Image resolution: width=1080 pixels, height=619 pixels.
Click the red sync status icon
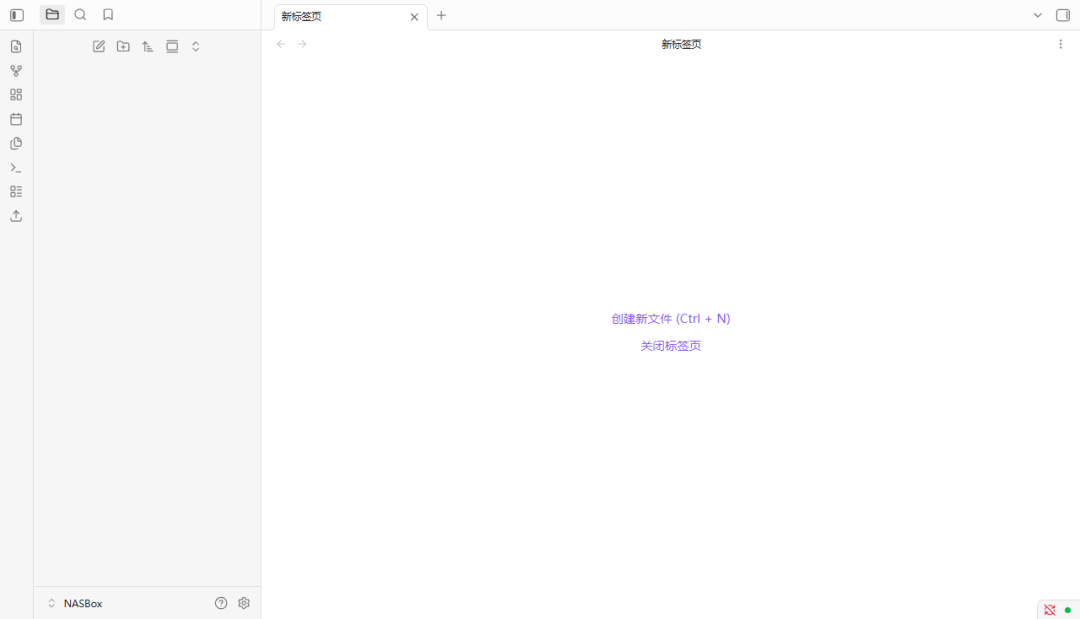(1050, 610)
